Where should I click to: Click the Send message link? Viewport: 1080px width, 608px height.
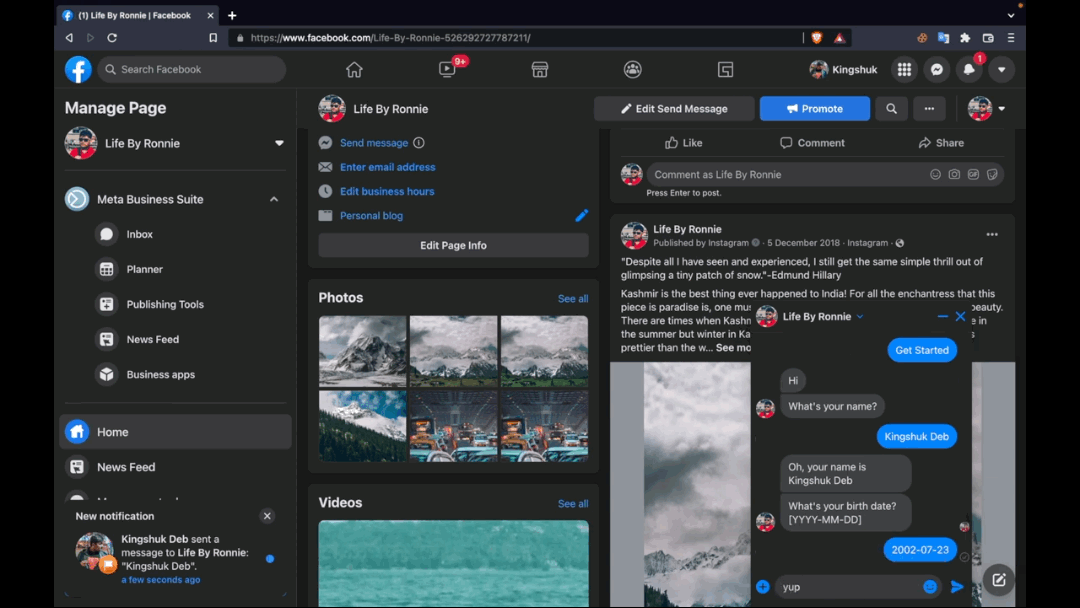tap(374, 143)
